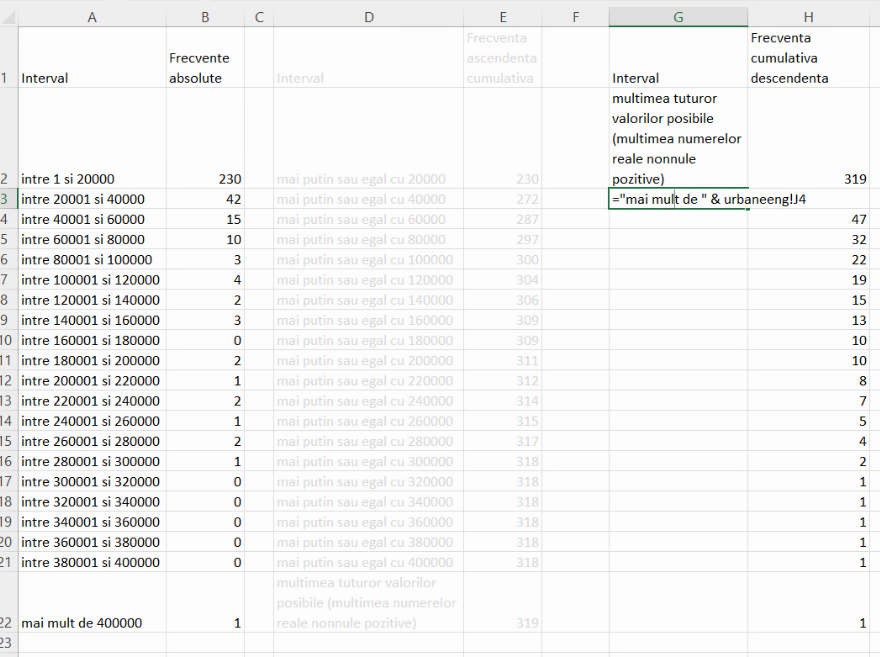Click the "intre 380001 si 400000" cell

click(x=92, y=562)
